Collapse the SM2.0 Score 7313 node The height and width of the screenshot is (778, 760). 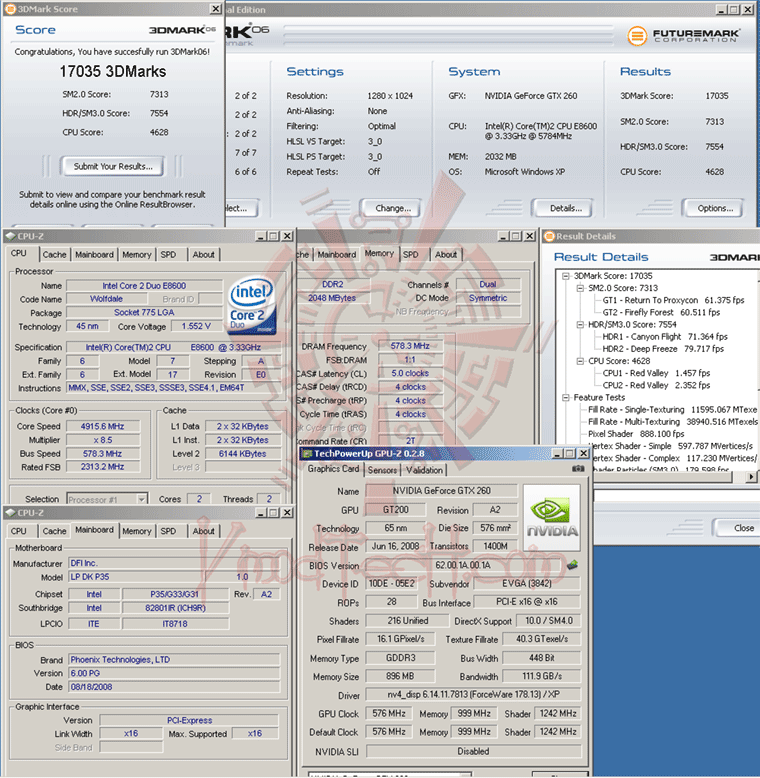tap(580, 288)
